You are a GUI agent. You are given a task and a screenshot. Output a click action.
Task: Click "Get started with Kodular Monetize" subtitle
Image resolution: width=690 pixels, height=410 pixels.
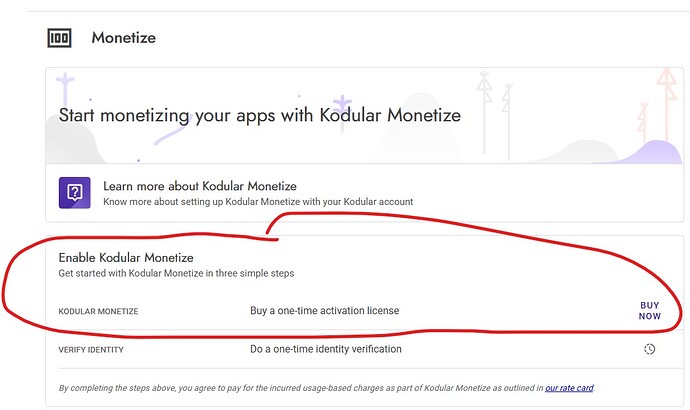click(175, 273)
